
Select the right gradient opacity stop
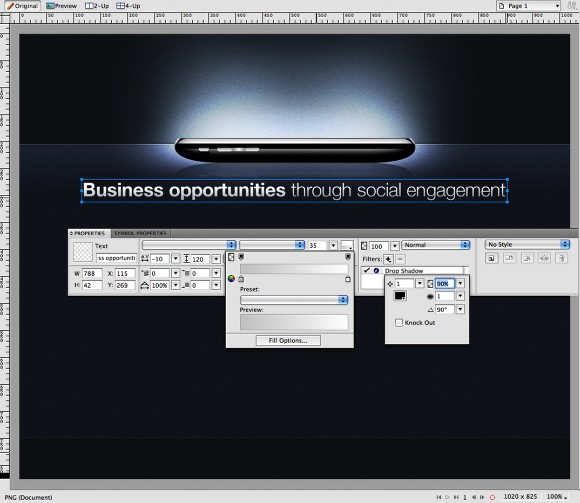click(348, 257)
